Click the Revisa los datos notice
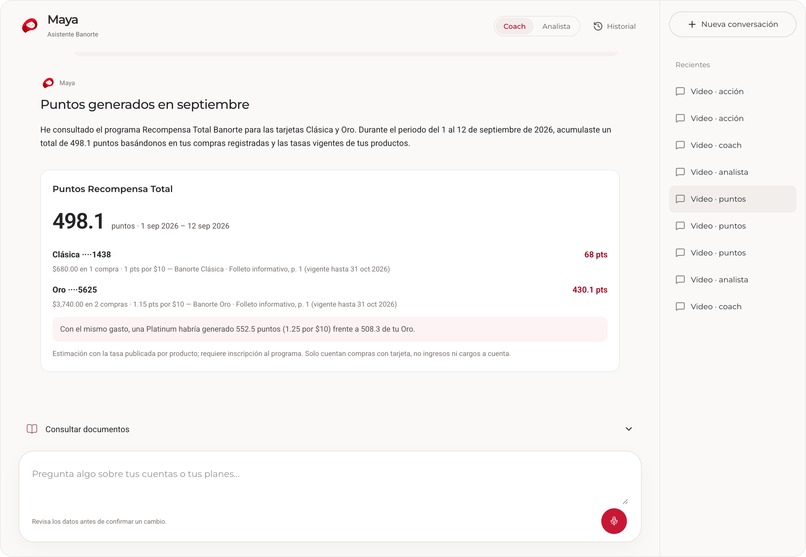Screen dimensions: 806x557 pos(99,522)
